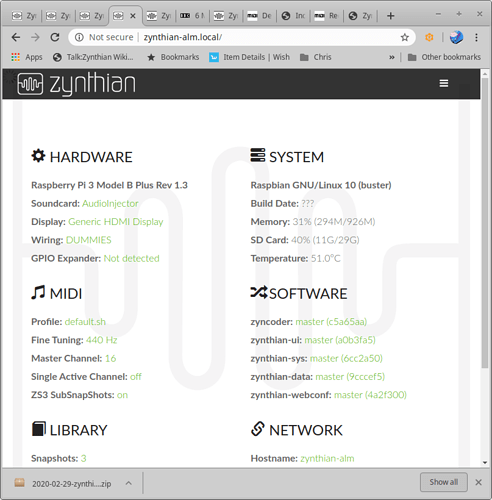
Task: Click the DUMMIES wiring link
Action: (89, 240)
